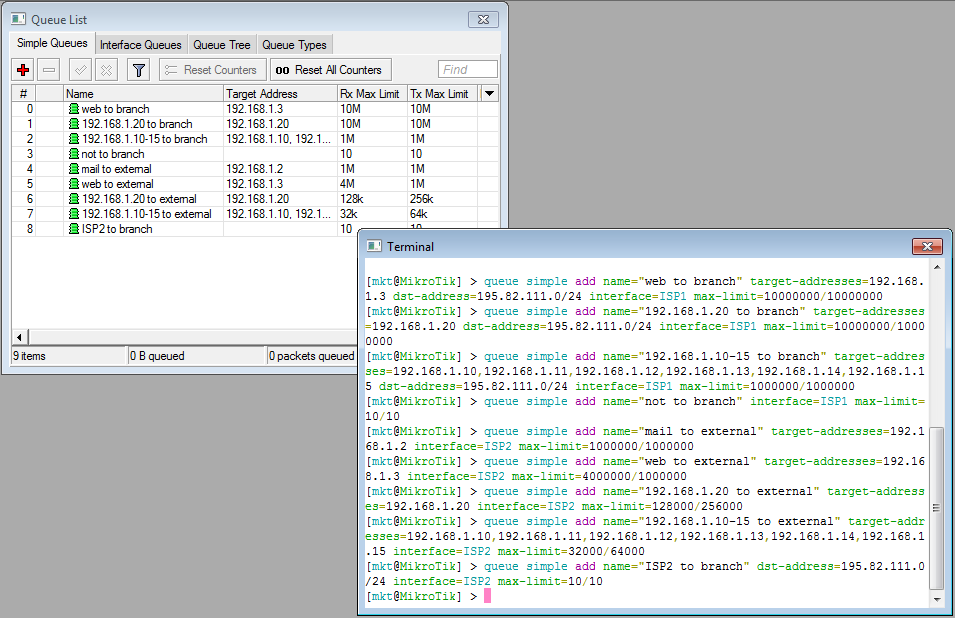The width and height of the screenshot is (955, 618).
Task: Click into the Find search field
Action: (x=467, y=69)
